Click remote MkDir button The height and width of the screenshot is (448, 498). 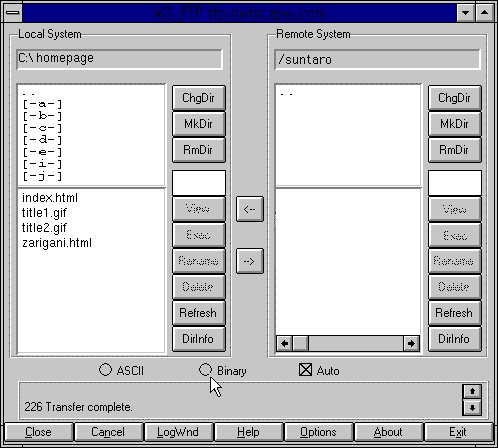pos(455,124)
